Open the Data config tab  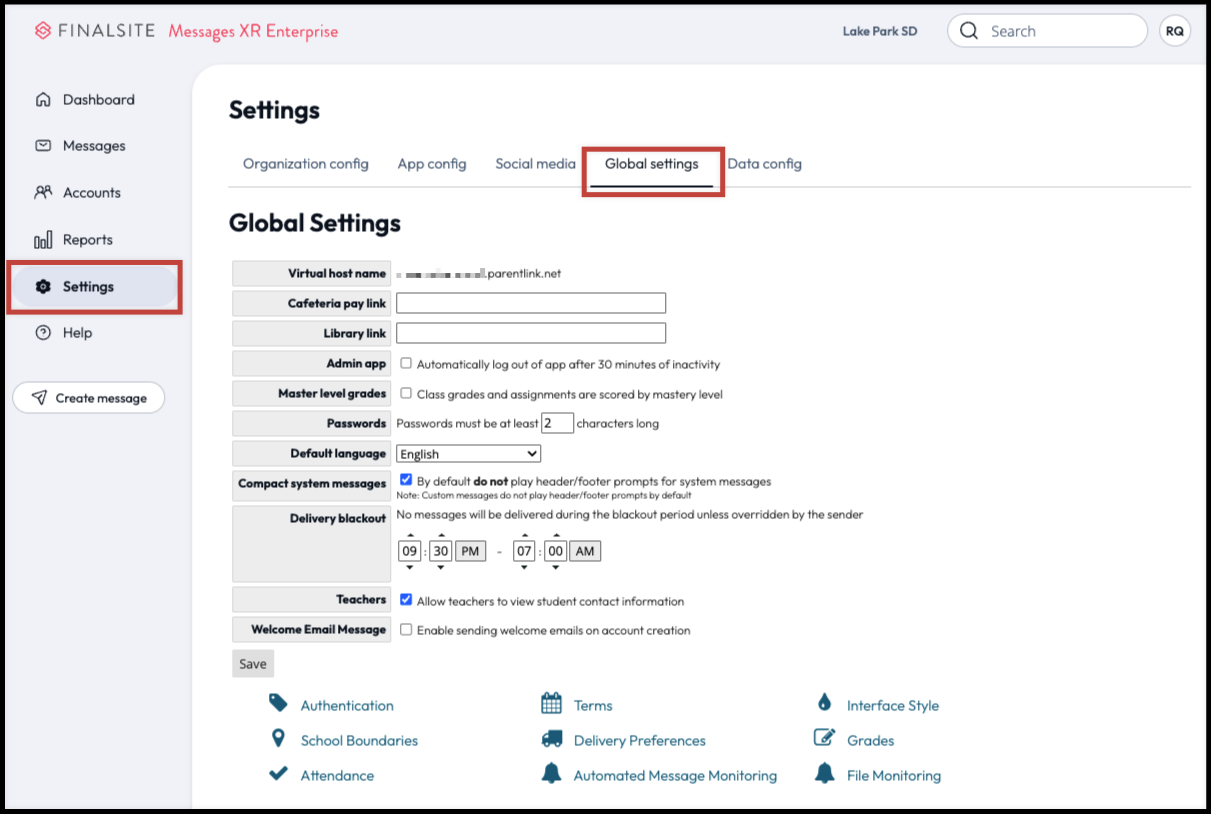(x=765, y=164)
